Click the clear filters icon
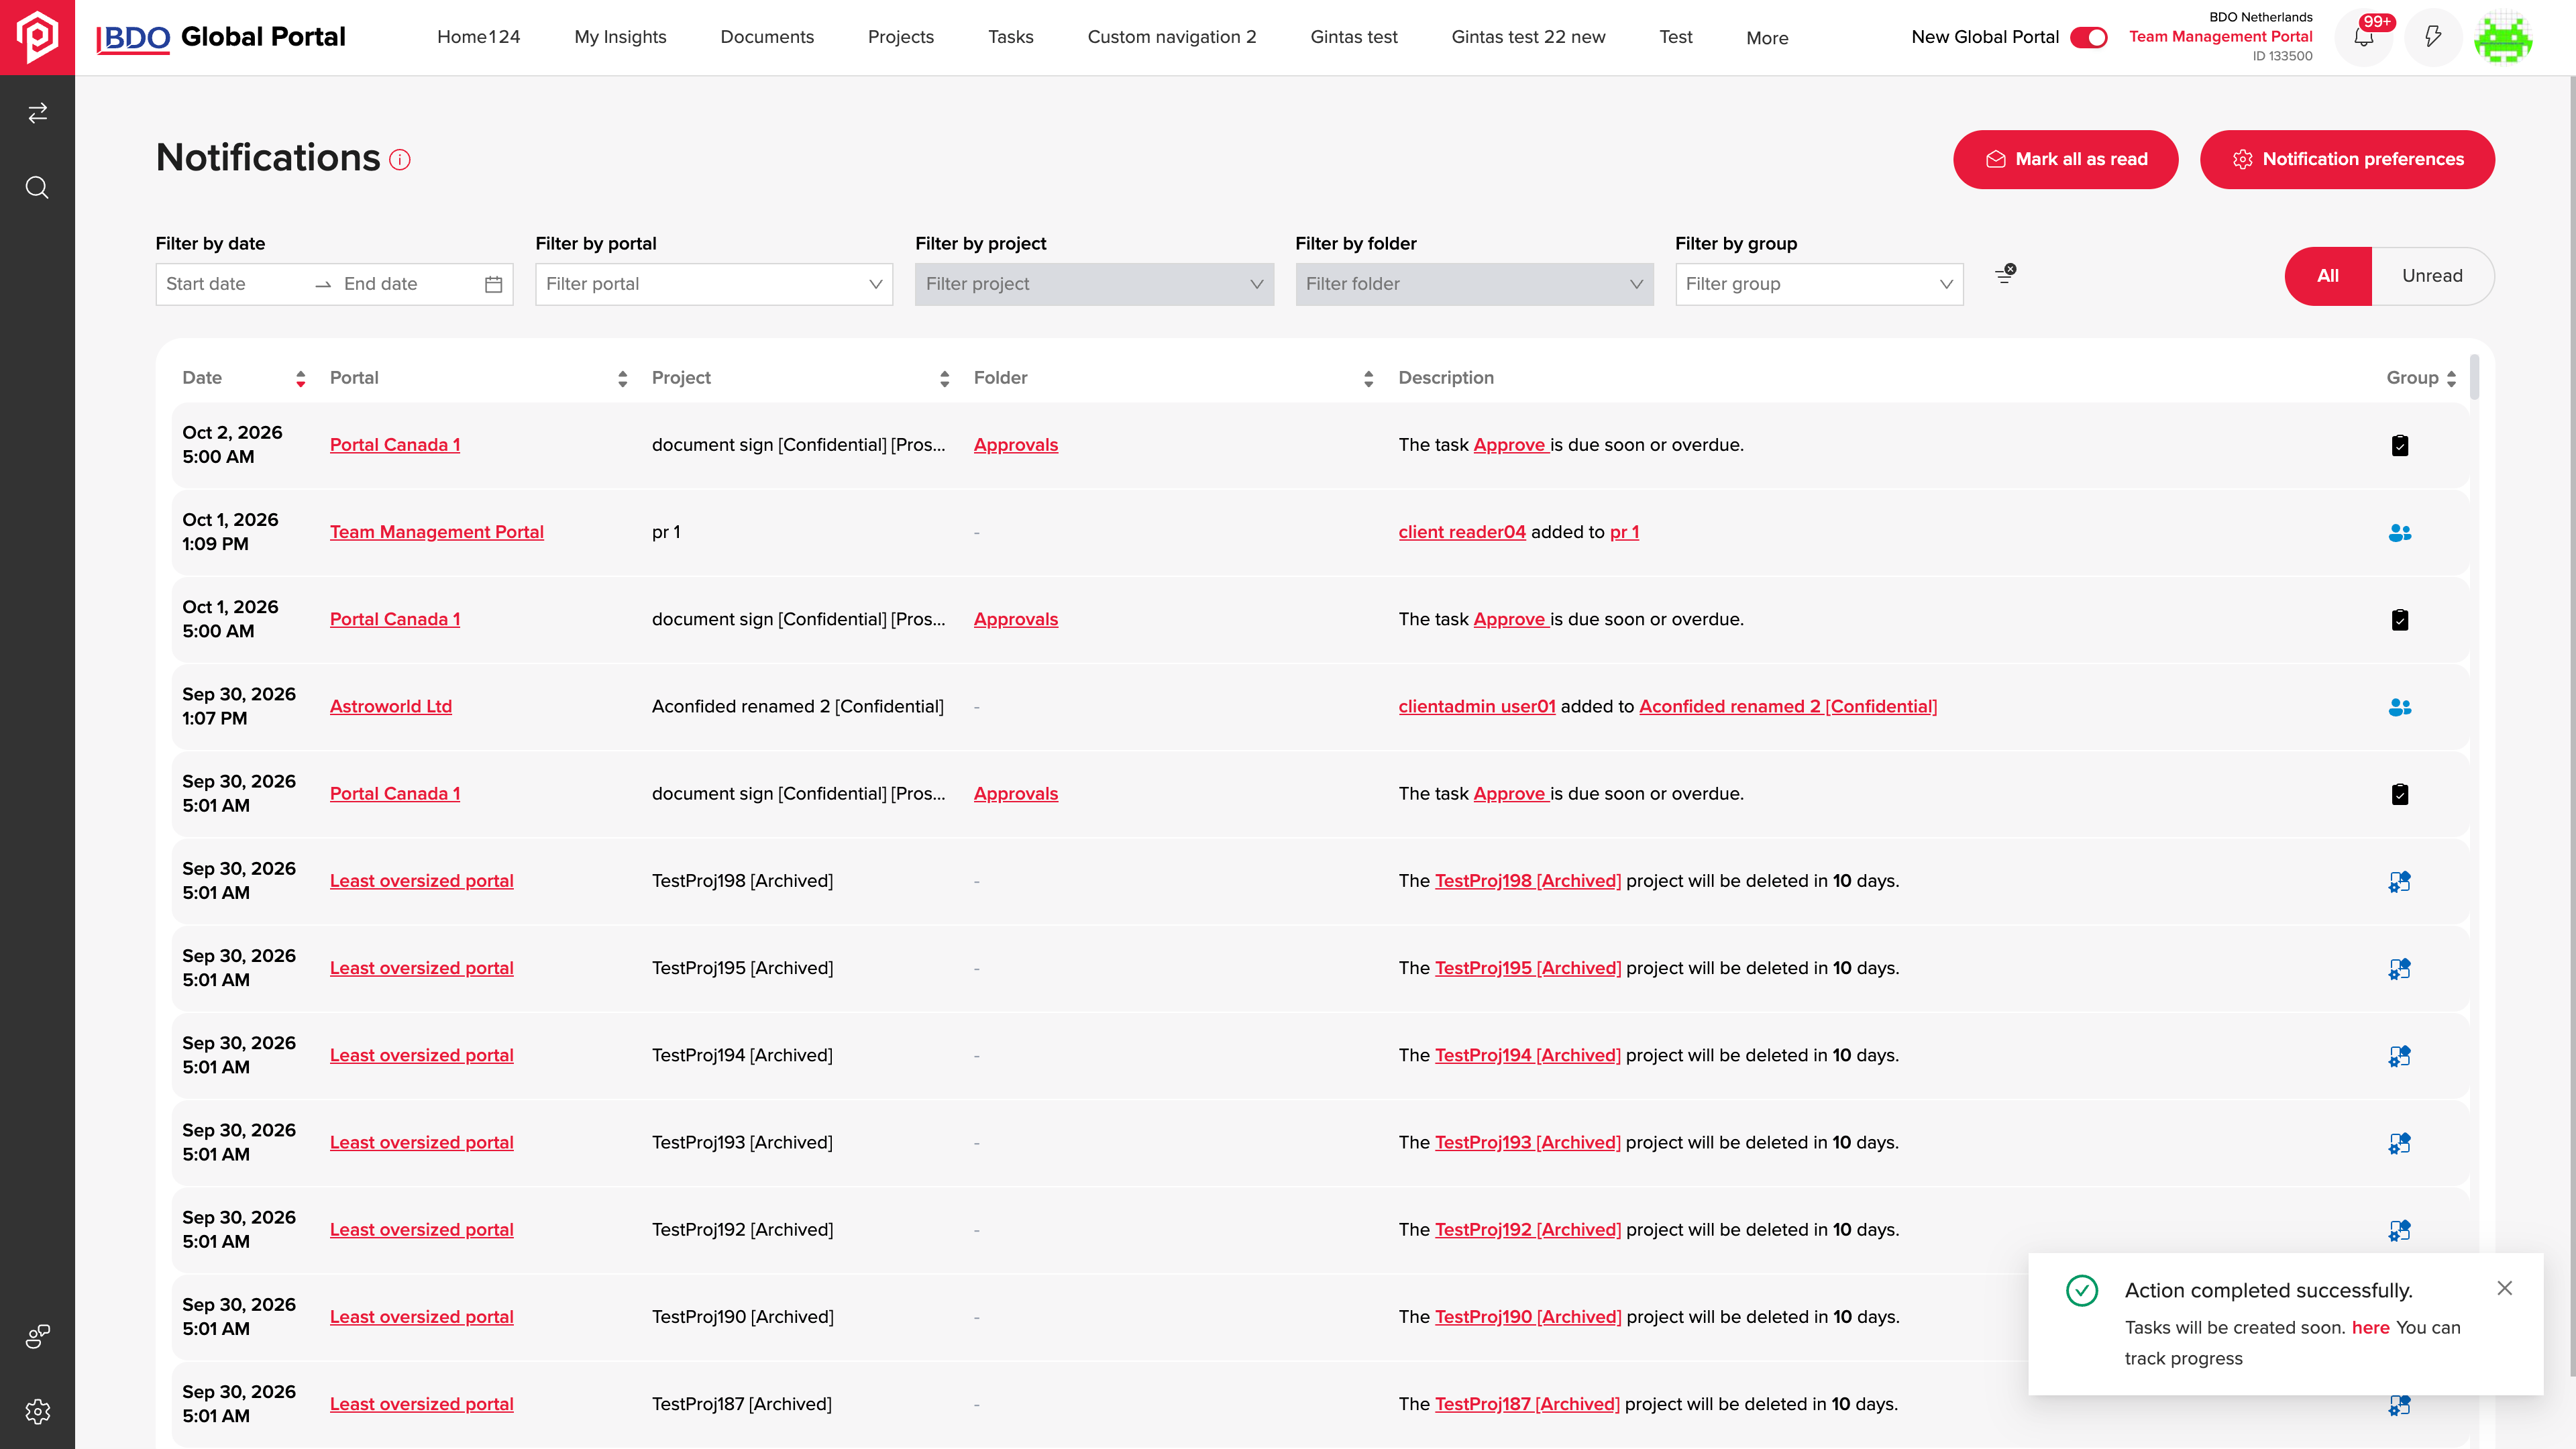The image size is (2576, 1449). pyautogui.click(x=2005, y=275)
